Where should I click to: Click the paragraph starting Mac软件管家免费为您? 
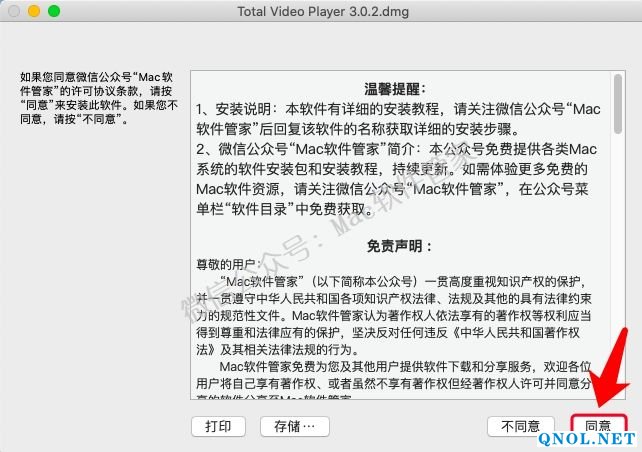coord(394,381)
